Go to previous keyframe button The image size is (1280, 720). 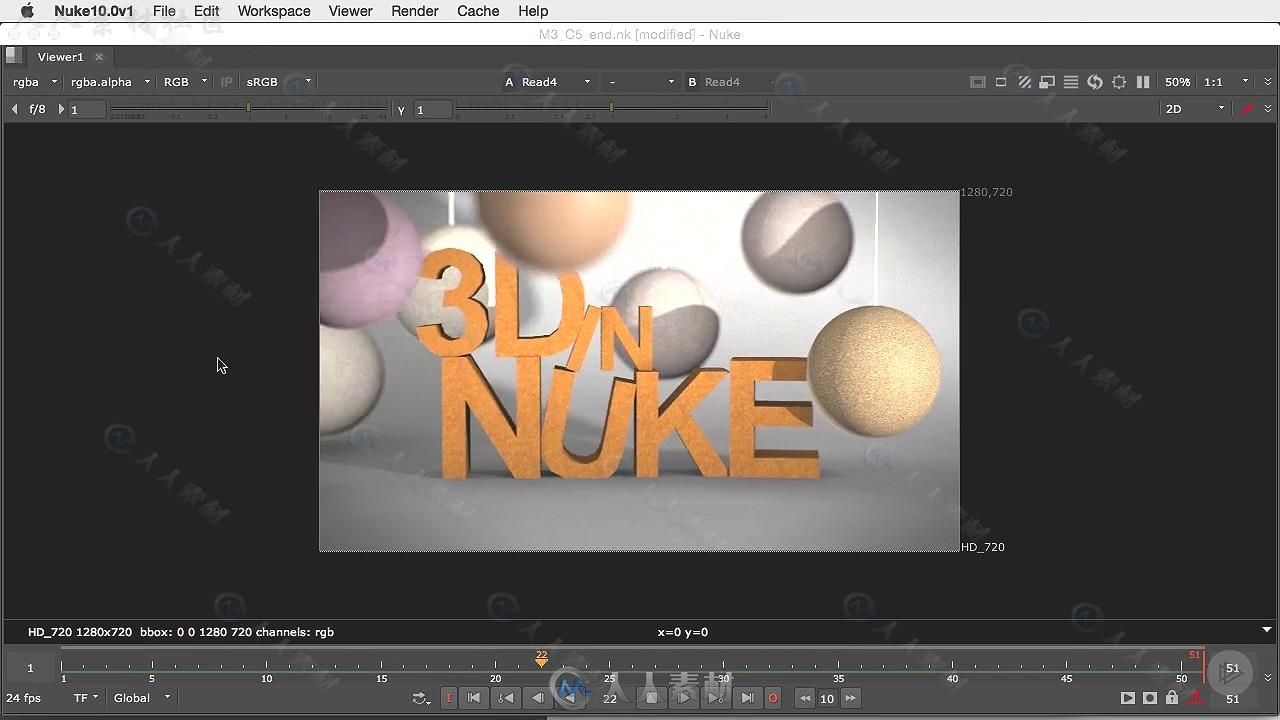(506, 698)
